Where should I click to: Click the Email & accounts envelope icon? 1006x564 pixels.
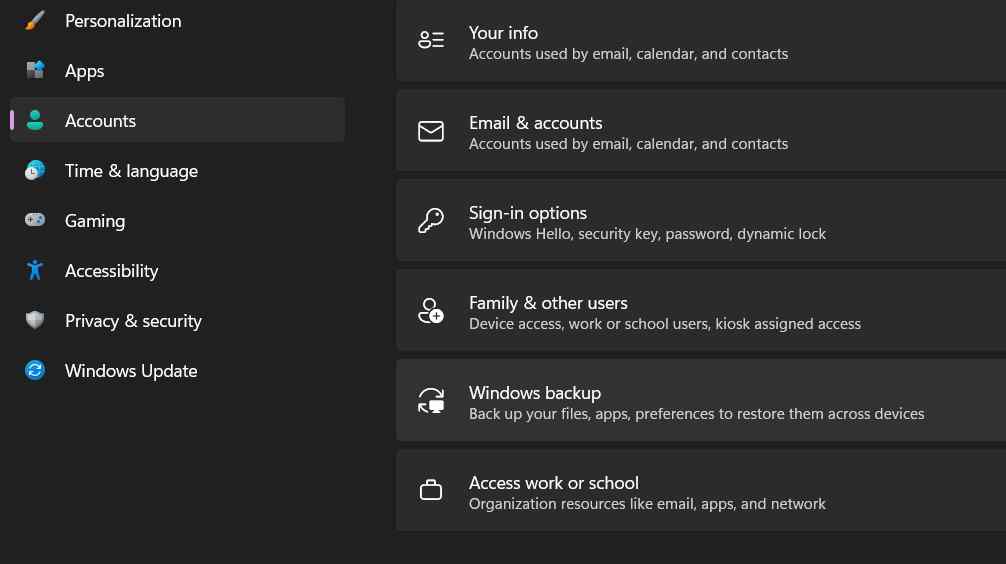(x=431, y=131)
